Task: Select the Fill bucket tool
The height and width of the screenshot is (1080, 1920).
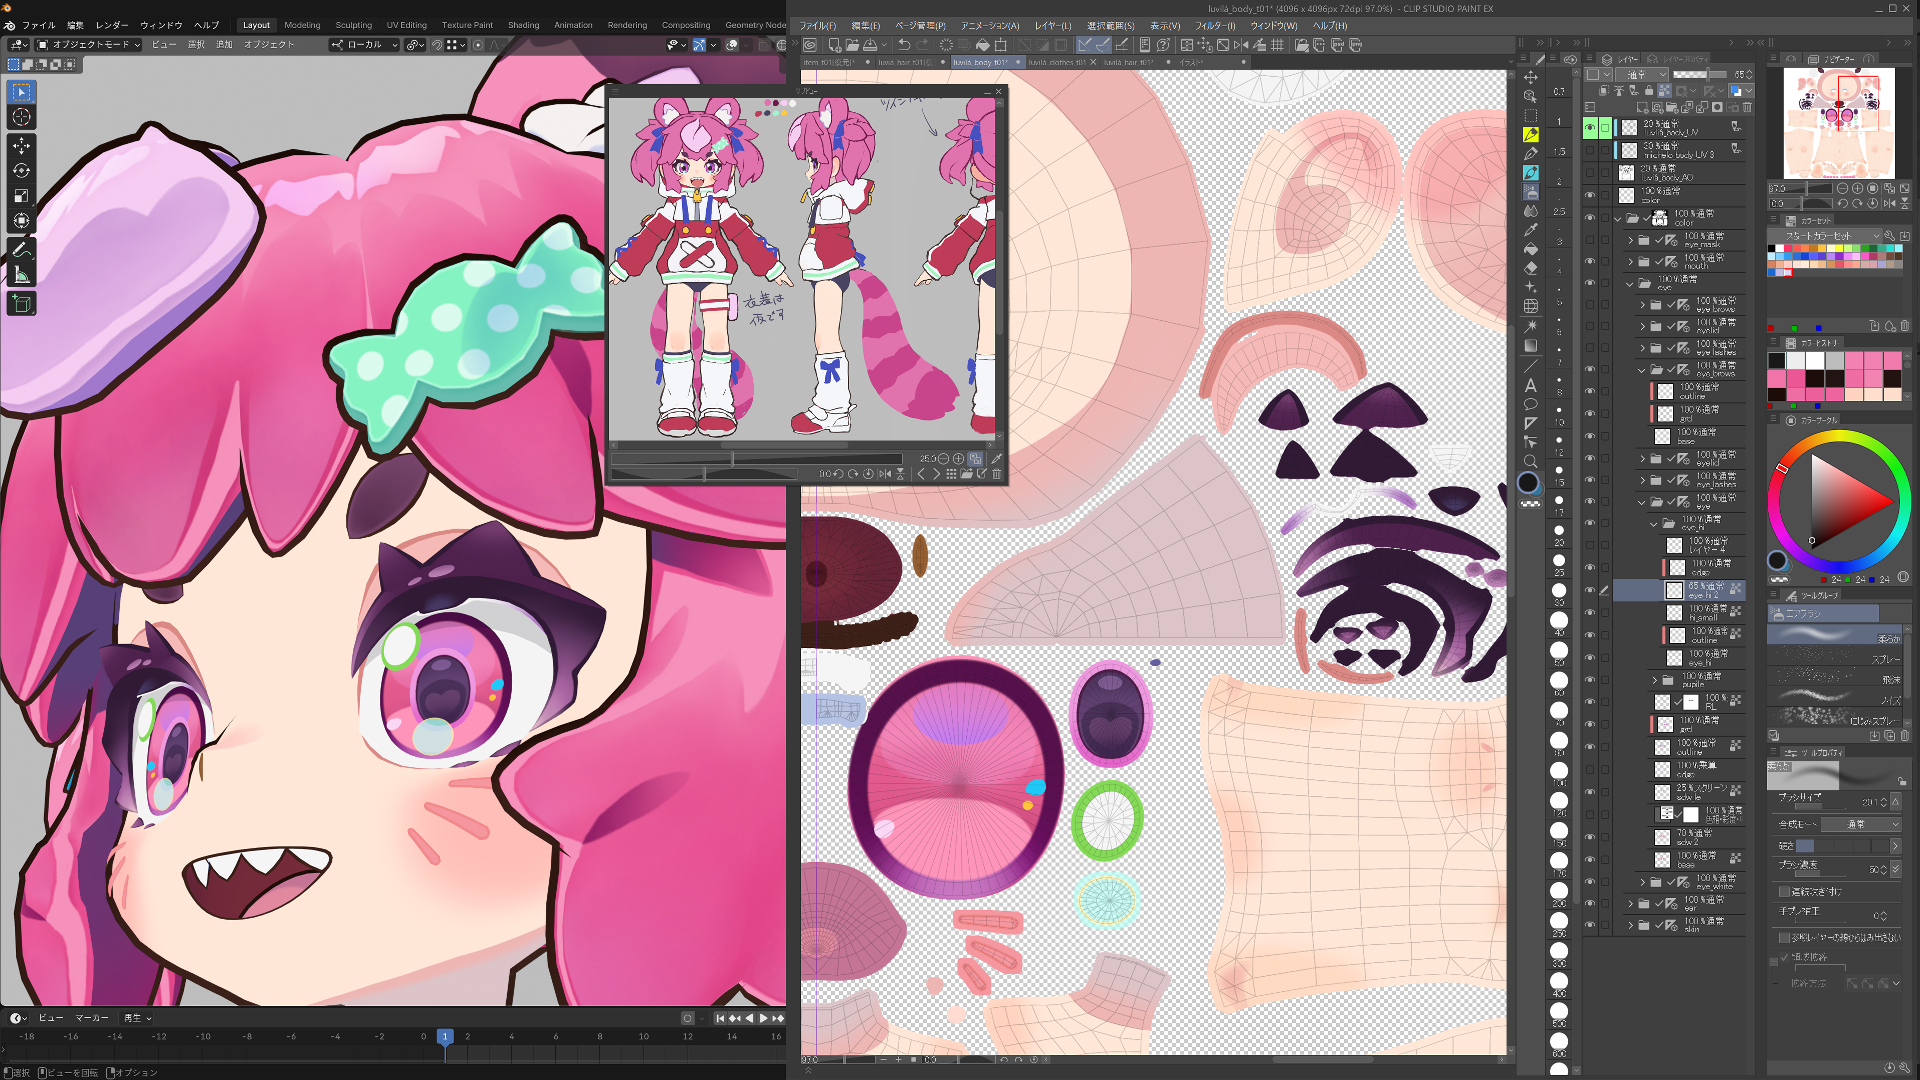Action: (1530, 249)
